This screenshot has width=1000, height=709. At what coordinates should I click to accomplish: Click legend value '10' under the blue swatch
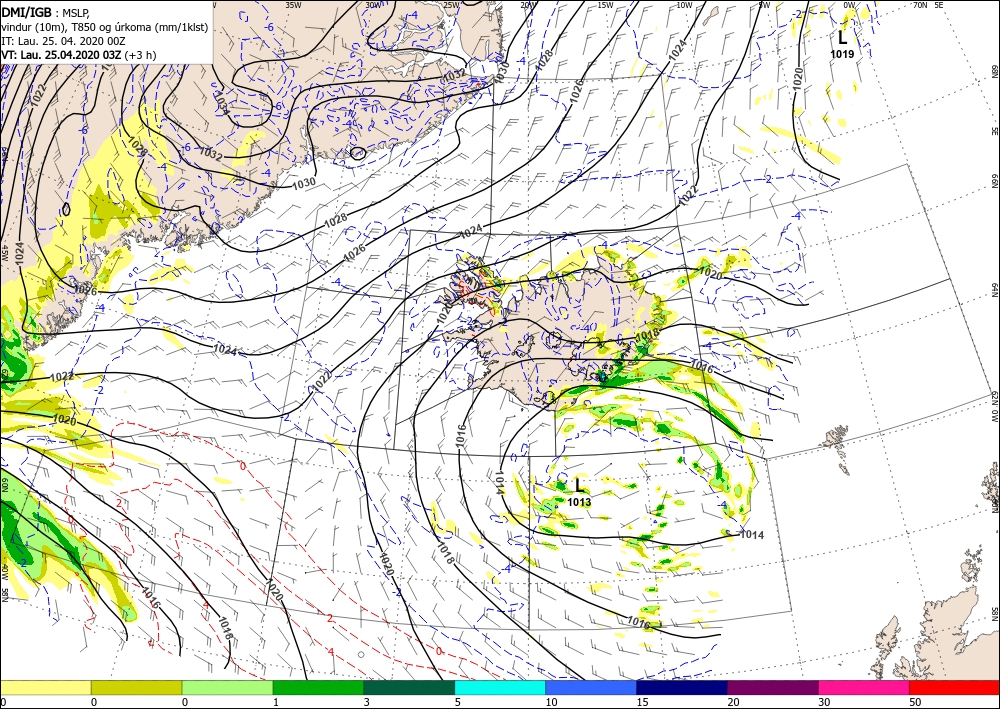551,703
